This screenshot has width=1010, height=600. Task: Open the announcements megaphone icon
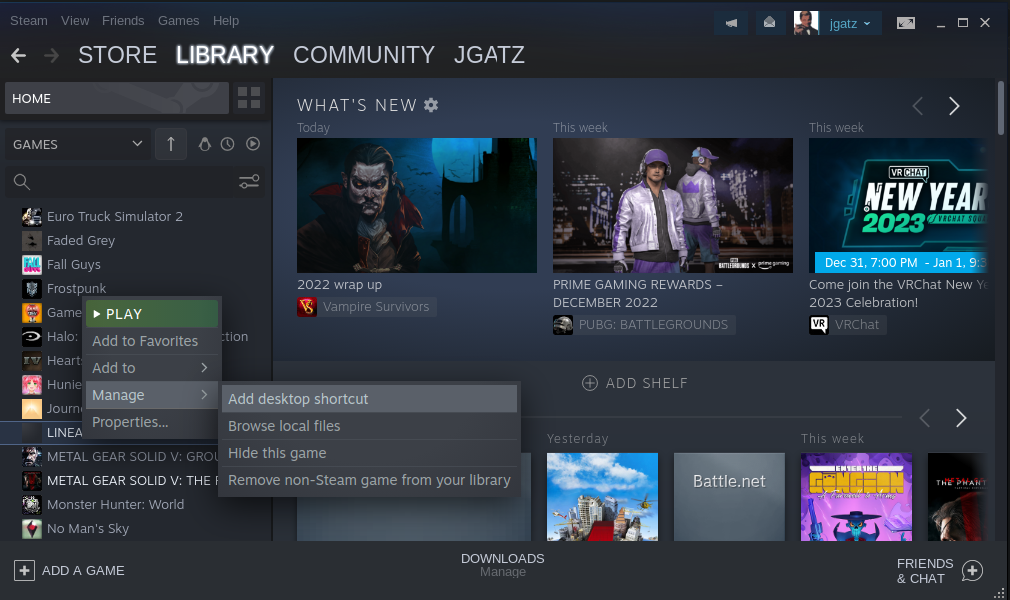[732, 23]
